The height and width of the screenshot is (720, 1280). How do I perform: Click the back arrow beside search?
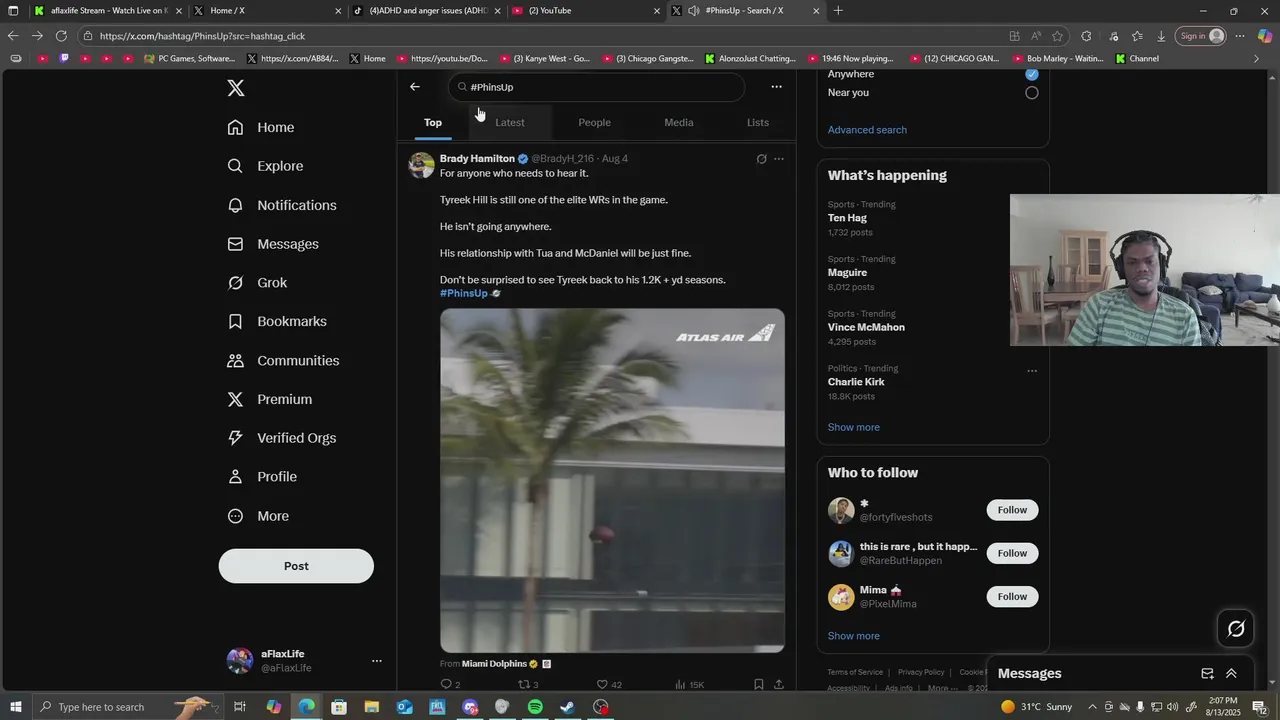click(x=415, y=87)
